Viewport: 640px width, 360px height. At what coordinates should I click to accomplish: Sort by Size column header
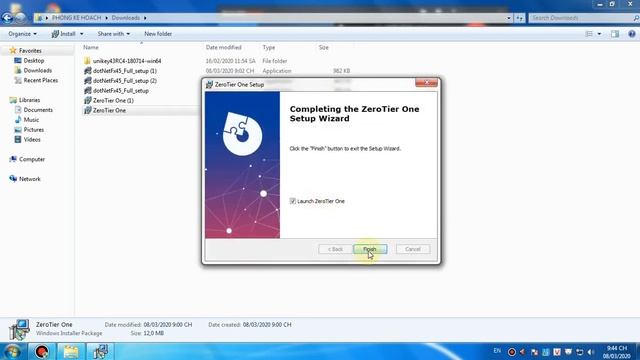[x=324, y=47]
